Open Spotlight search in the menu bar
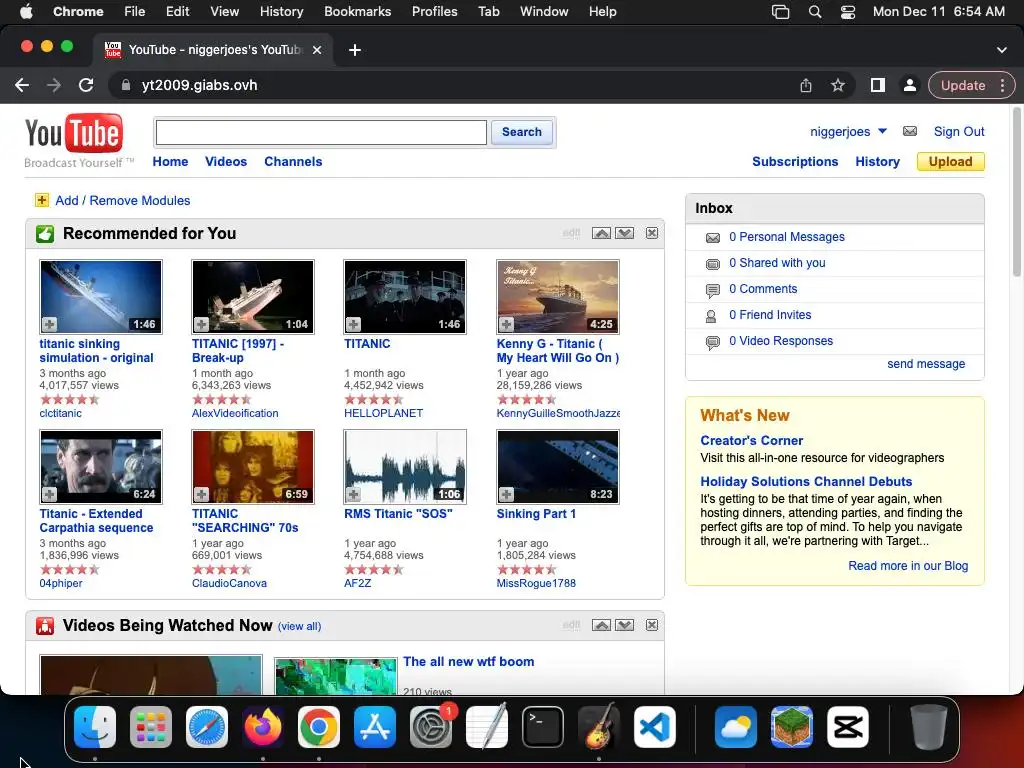The width and height of the screenshot is (1024, 768). (x=814, y=11)
